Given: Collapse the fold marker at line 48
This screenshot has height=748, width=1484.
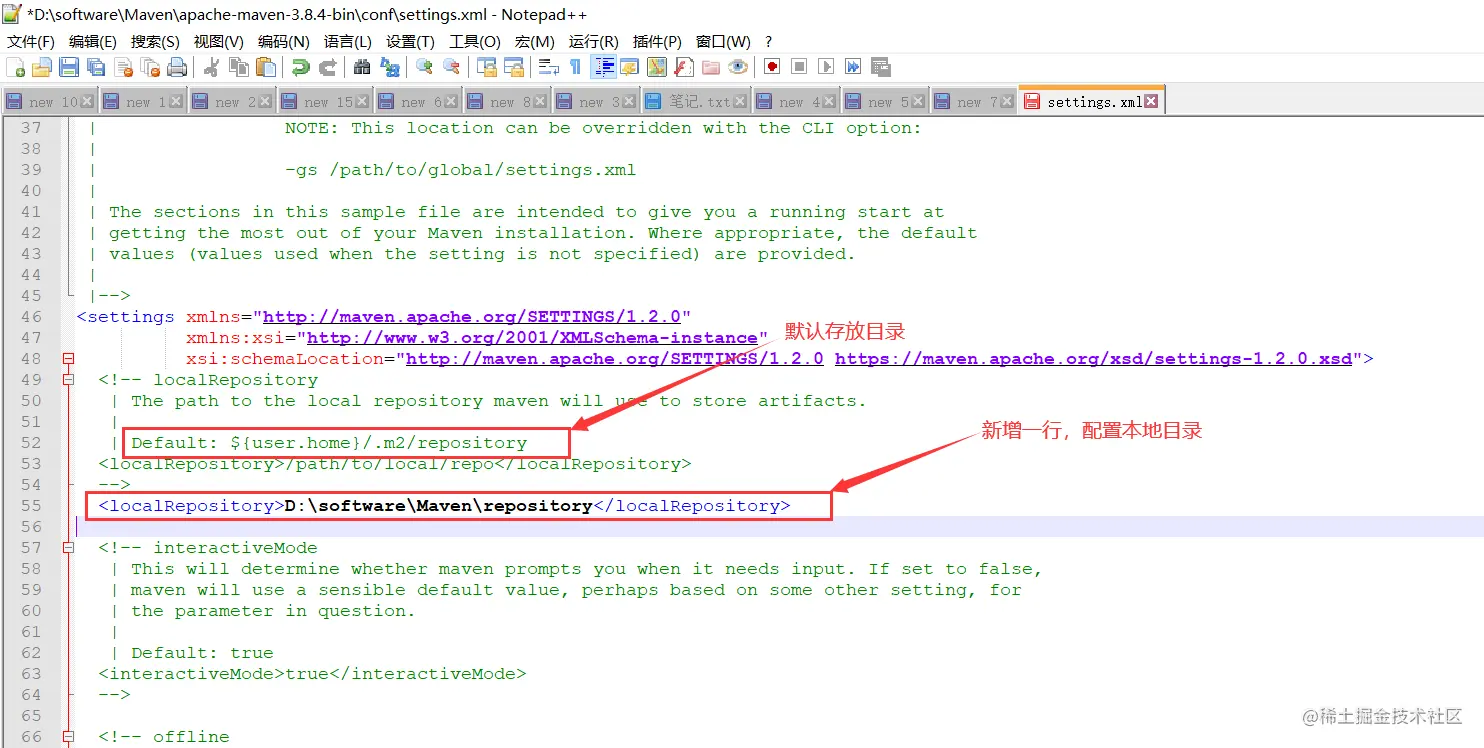Looking at the screenshot, I should (x=68, y=358).
